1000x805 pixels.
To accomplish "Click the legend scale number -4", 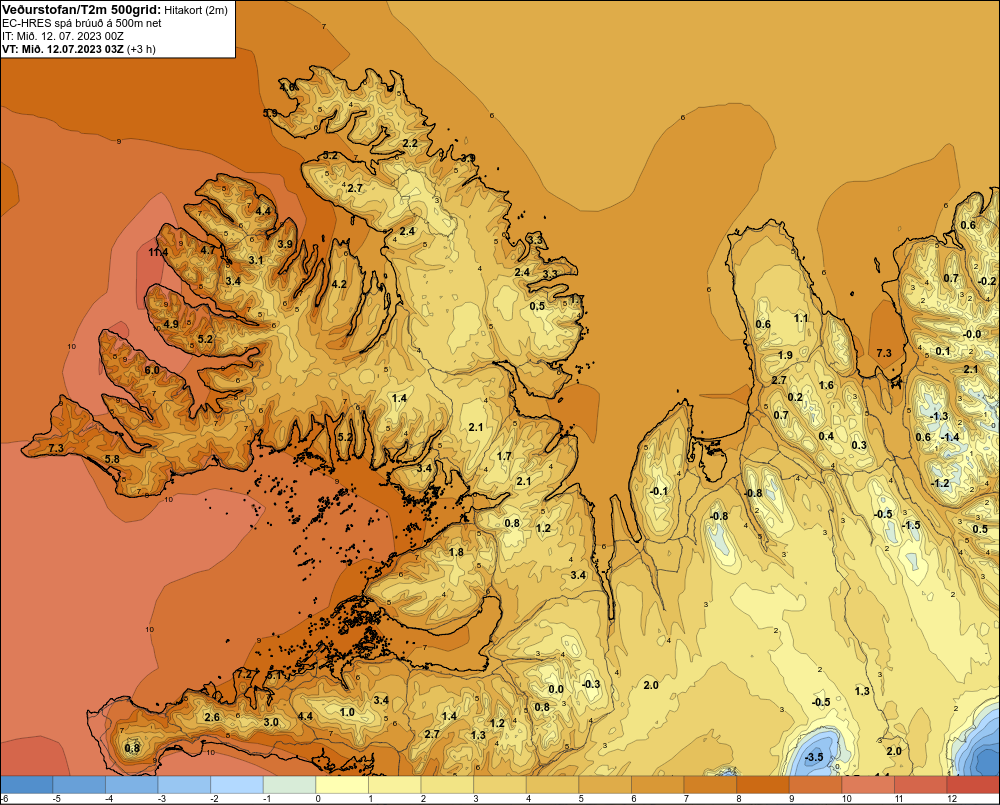I will 109,799.
